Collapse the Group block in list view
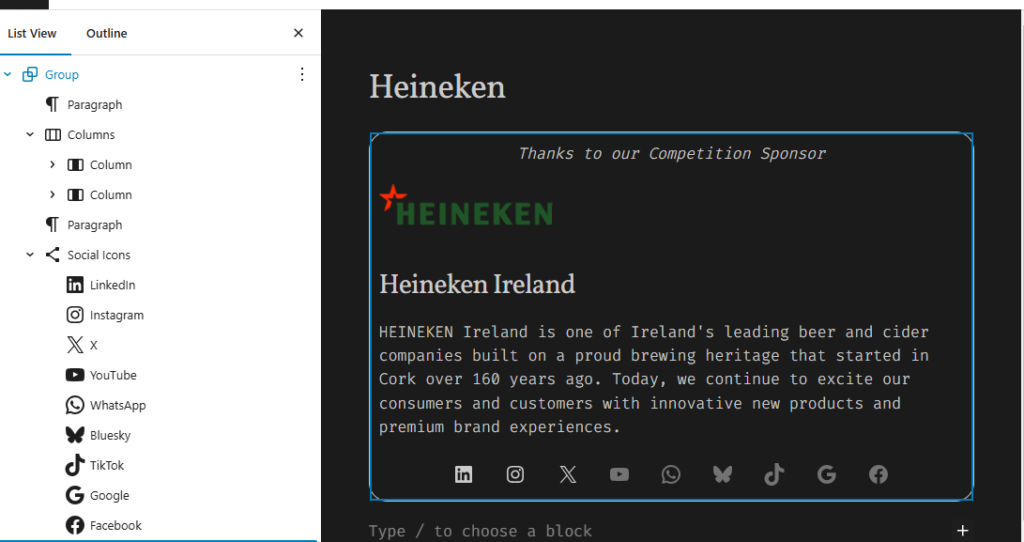The width and height of the screenshot is (1024, 542). [x=8, y=74]
